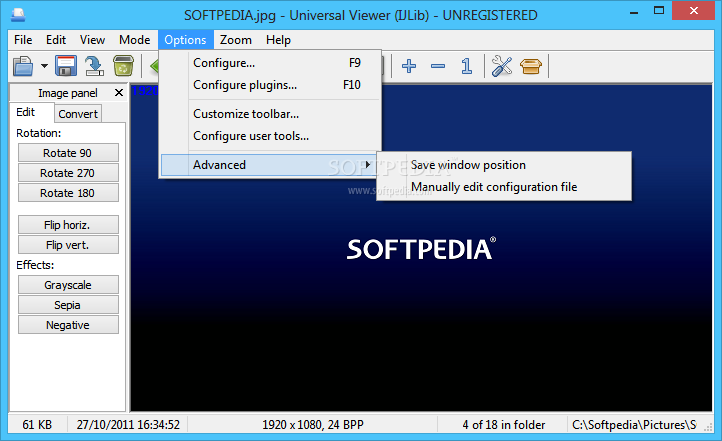Click the 4 of 18 in folder status text
Image resolution: width=722 pixels, height=441 pixels.
pyautogui.click(x=504, y=424)
